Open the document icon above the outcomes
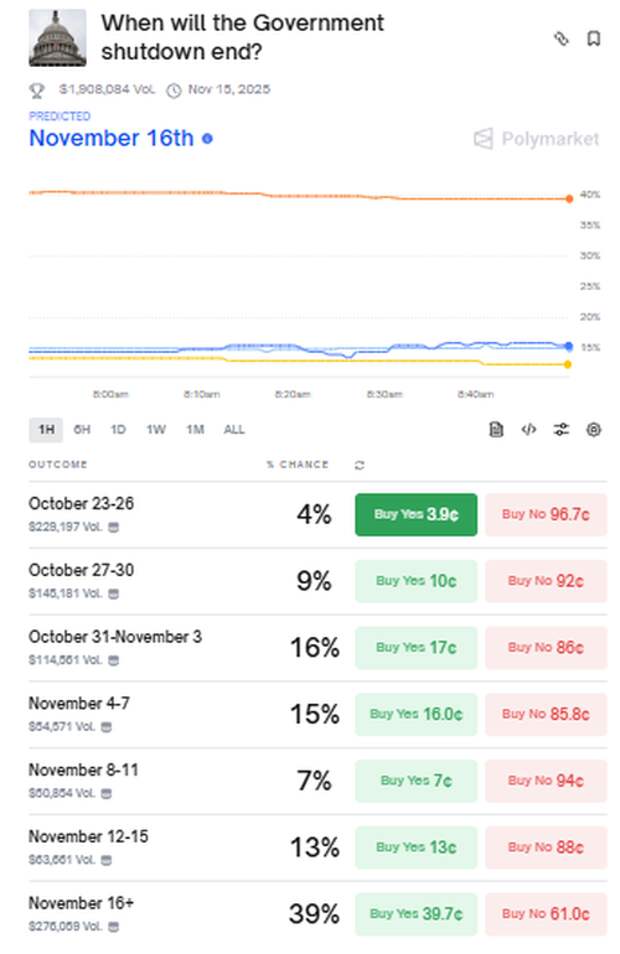Image resolution: width=620 pixels, height=954 pixels. point(496,429)
